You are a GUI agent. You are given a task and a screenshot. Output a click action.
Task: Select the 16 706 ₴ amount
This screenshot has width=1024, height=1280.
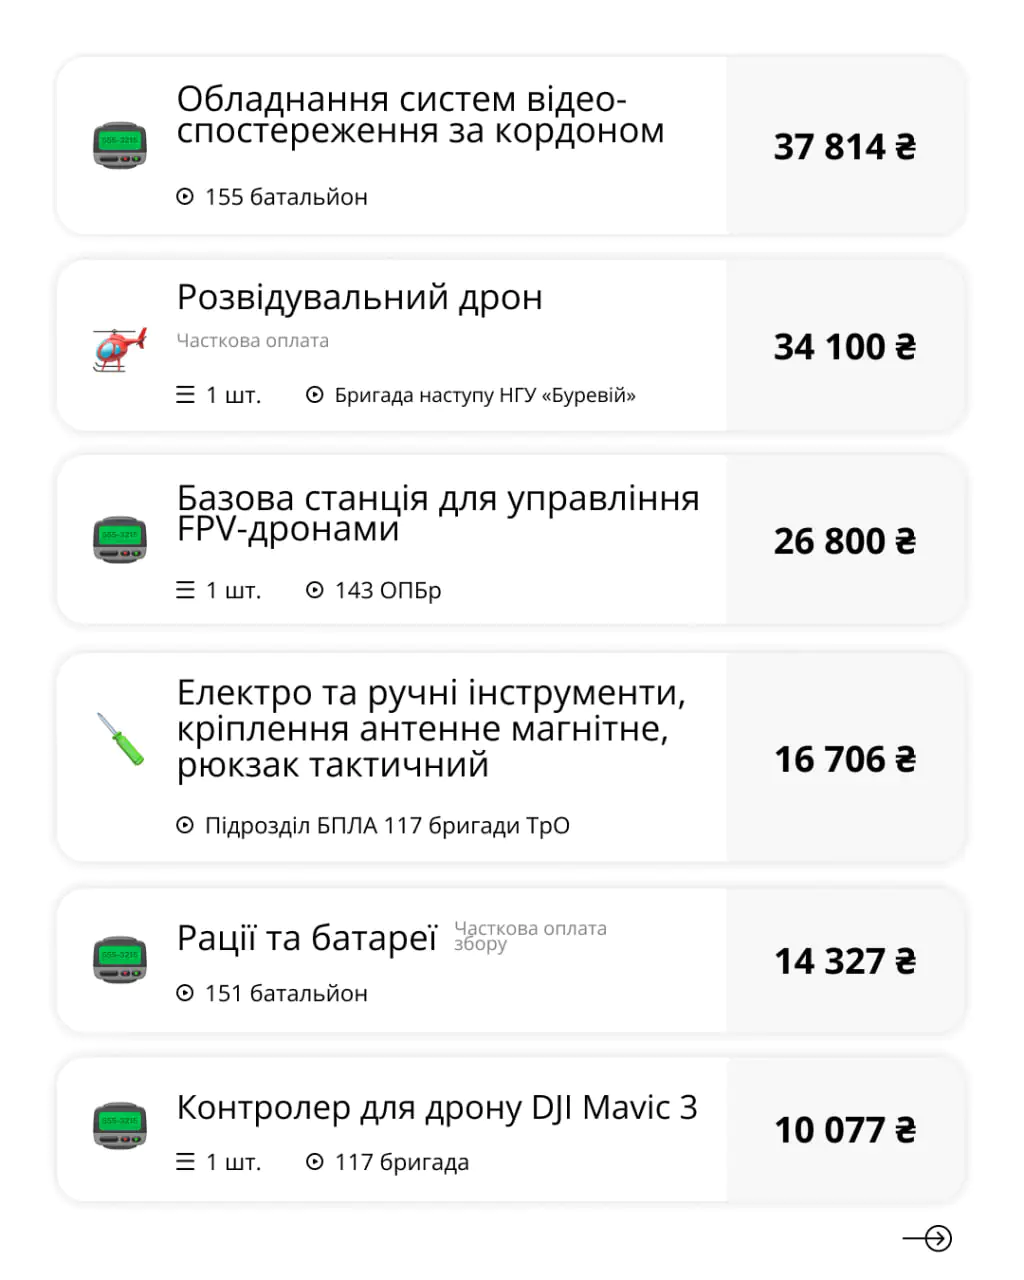pyautogui.click(x=845, y=760)
